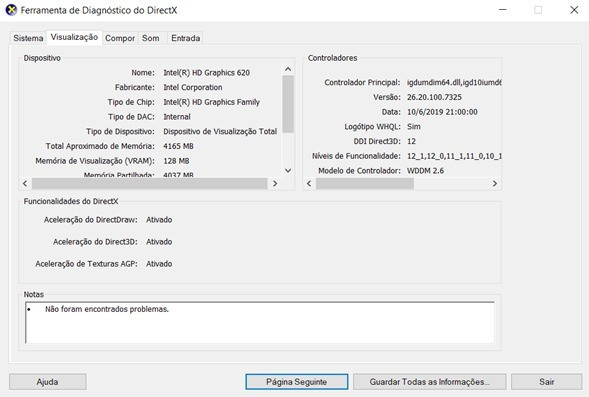
Task: Click Controladores horizontal scroll left arrow
Action: pyautogui.click(x=309, y=184)
